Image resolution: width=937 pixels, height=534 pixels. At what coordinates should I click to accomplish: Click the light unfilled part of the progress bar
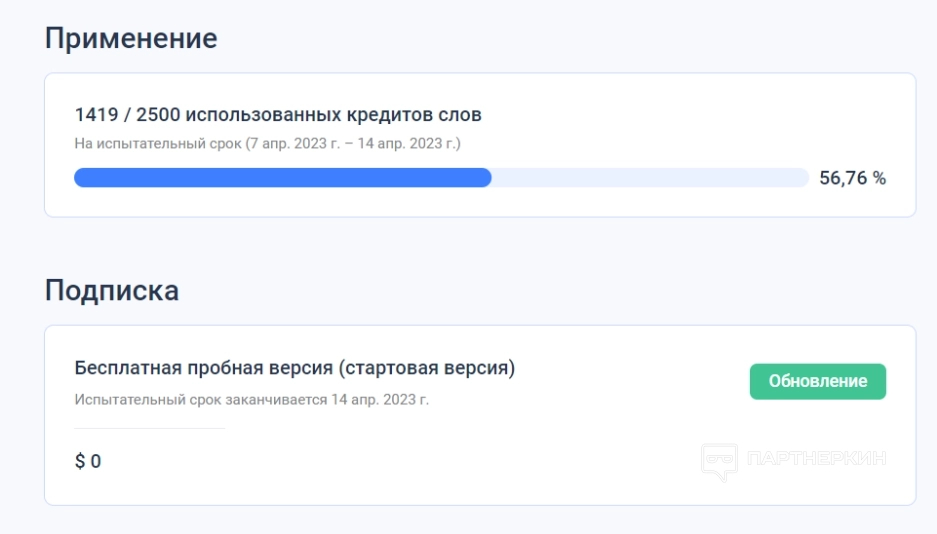(650, 178)
